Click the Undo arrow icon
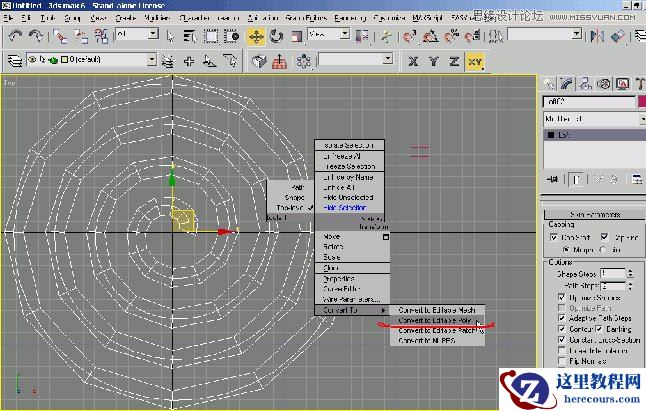 16,35
